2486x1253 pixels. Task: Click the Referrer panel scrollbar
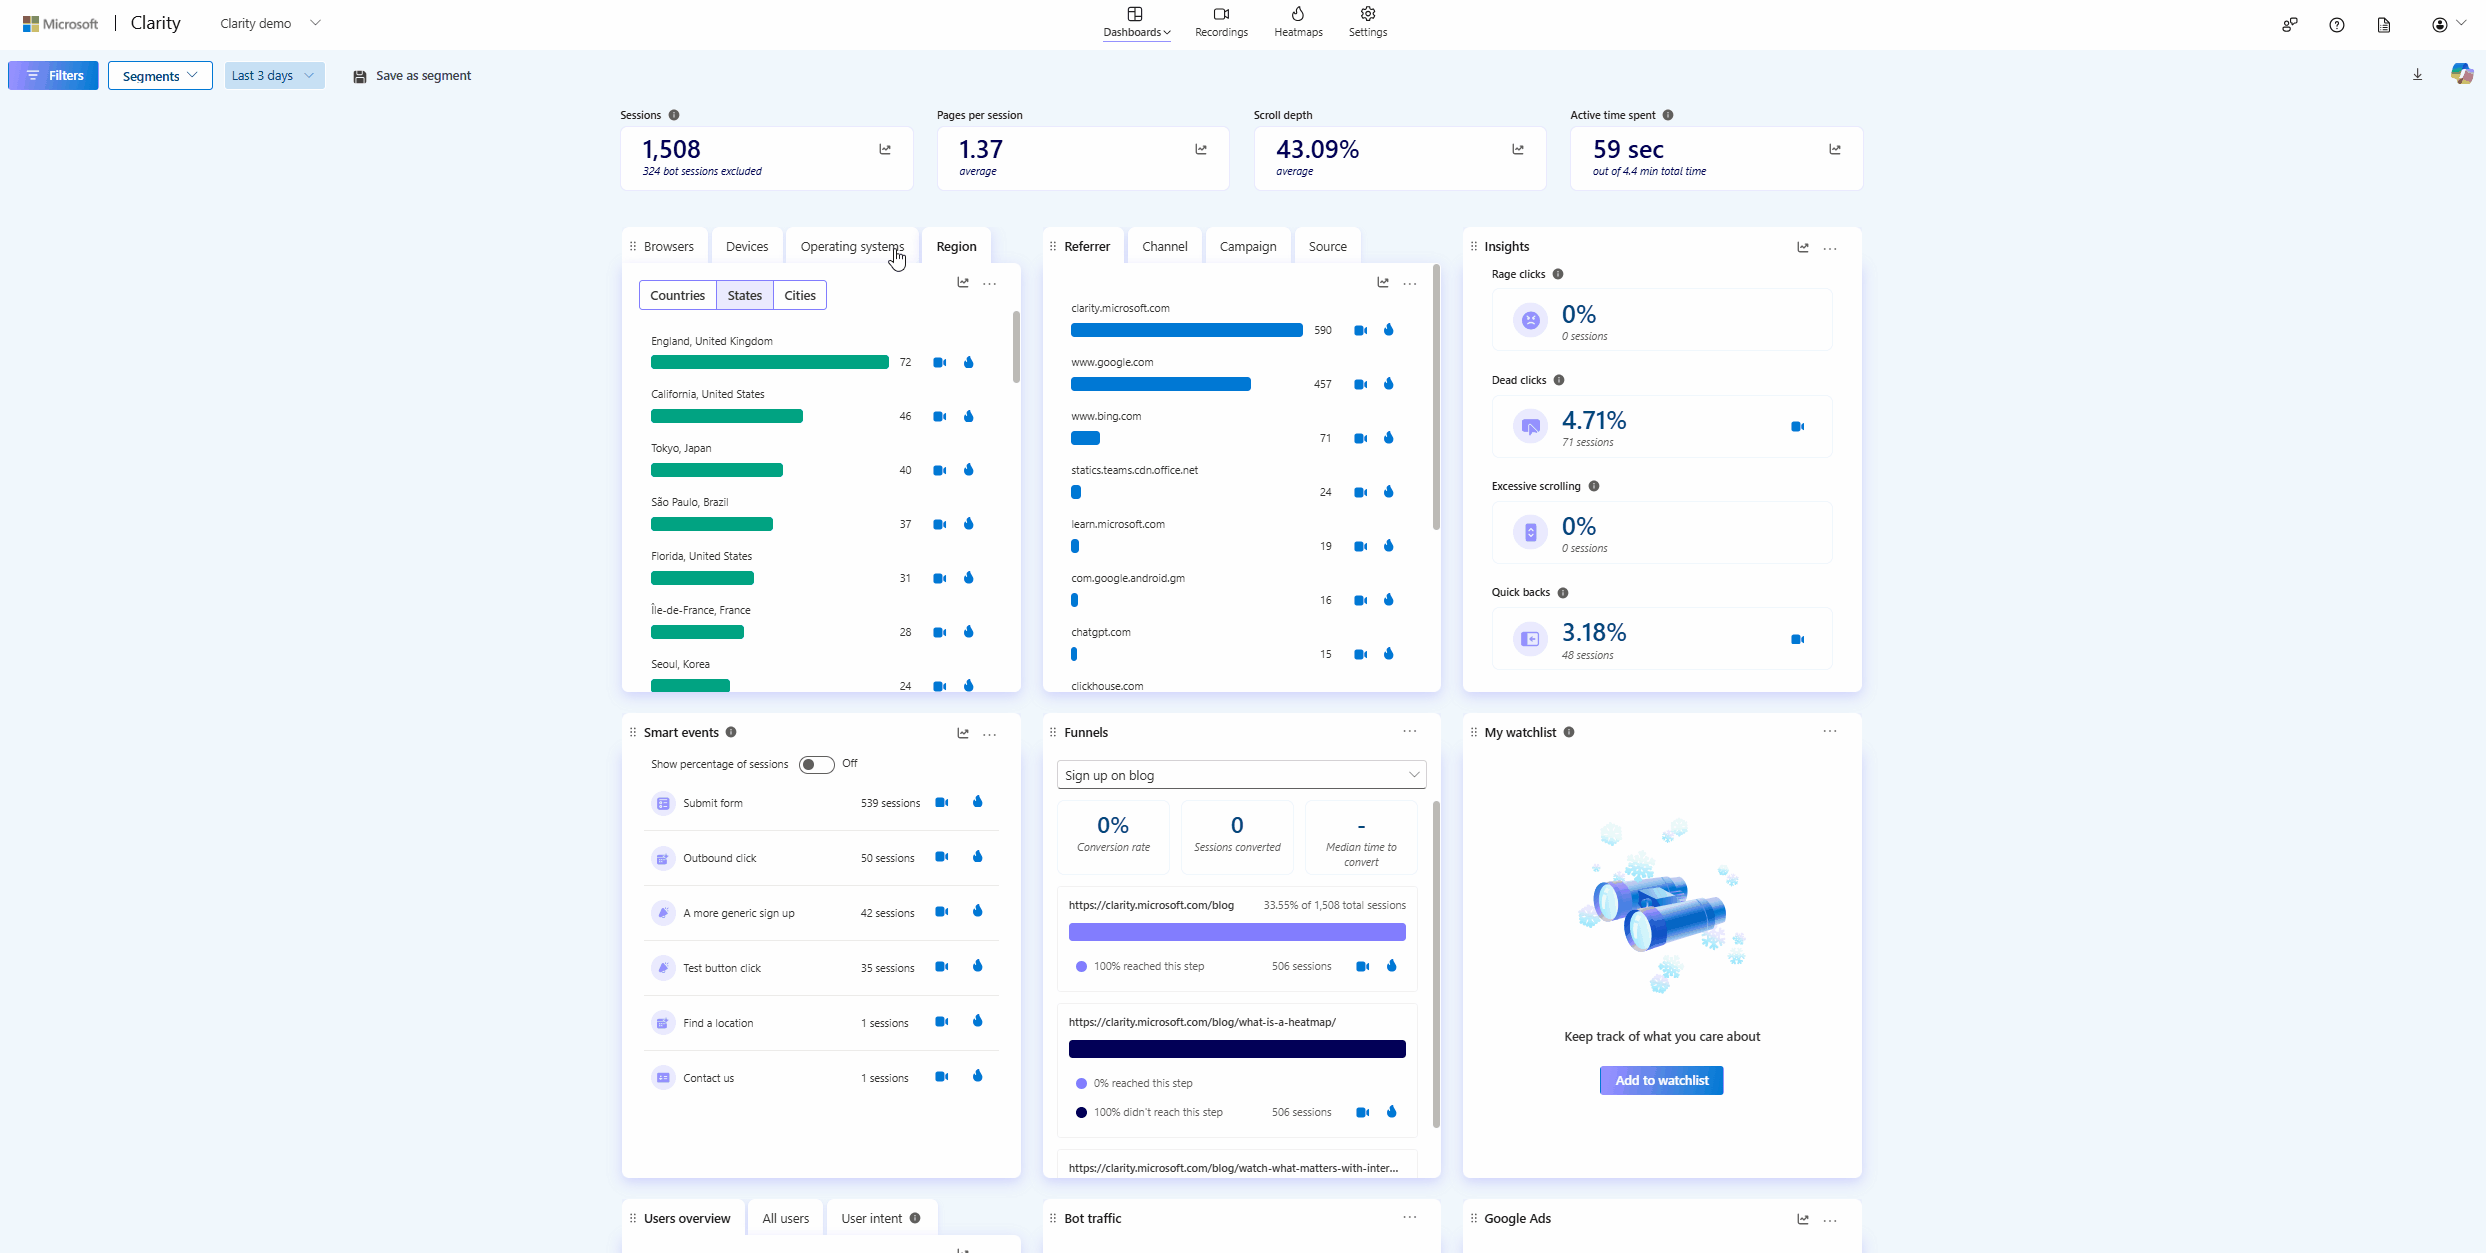pyautogui.click(x=1436, y=397)
